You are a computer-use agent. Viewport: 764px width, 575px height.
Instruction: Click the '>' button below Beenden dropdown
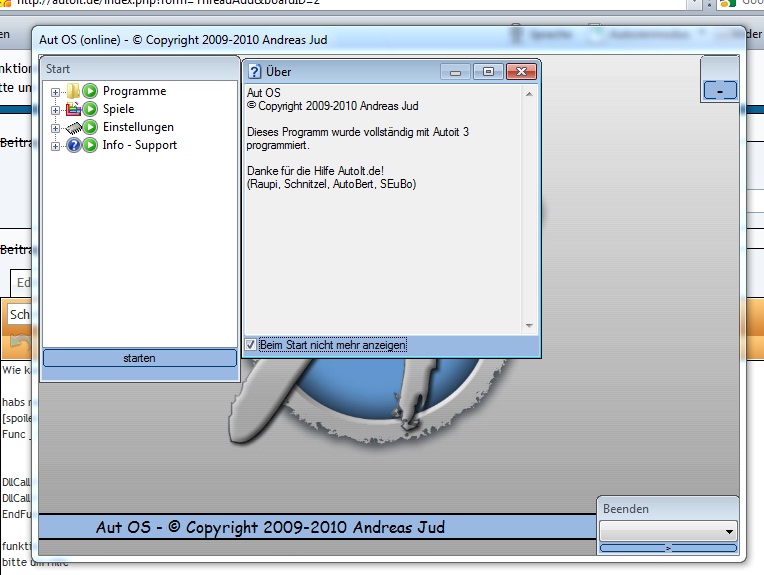tap(668, 548)
